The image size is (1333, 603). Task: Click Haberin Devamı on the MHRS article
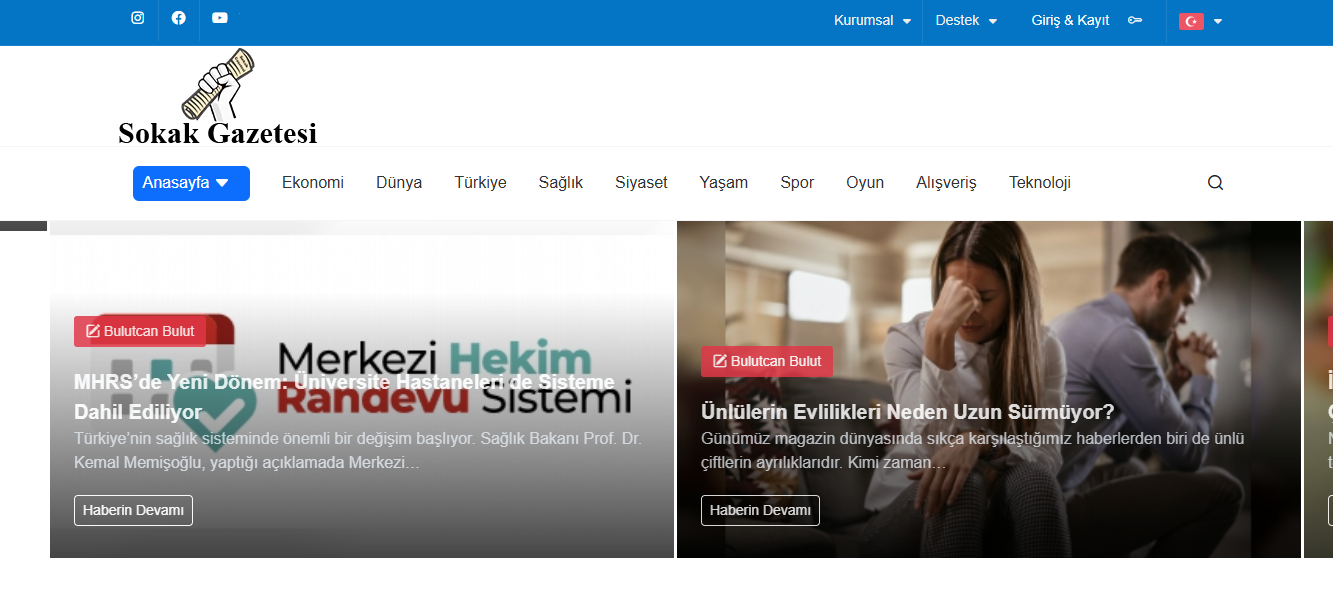[x=133, y=510]
